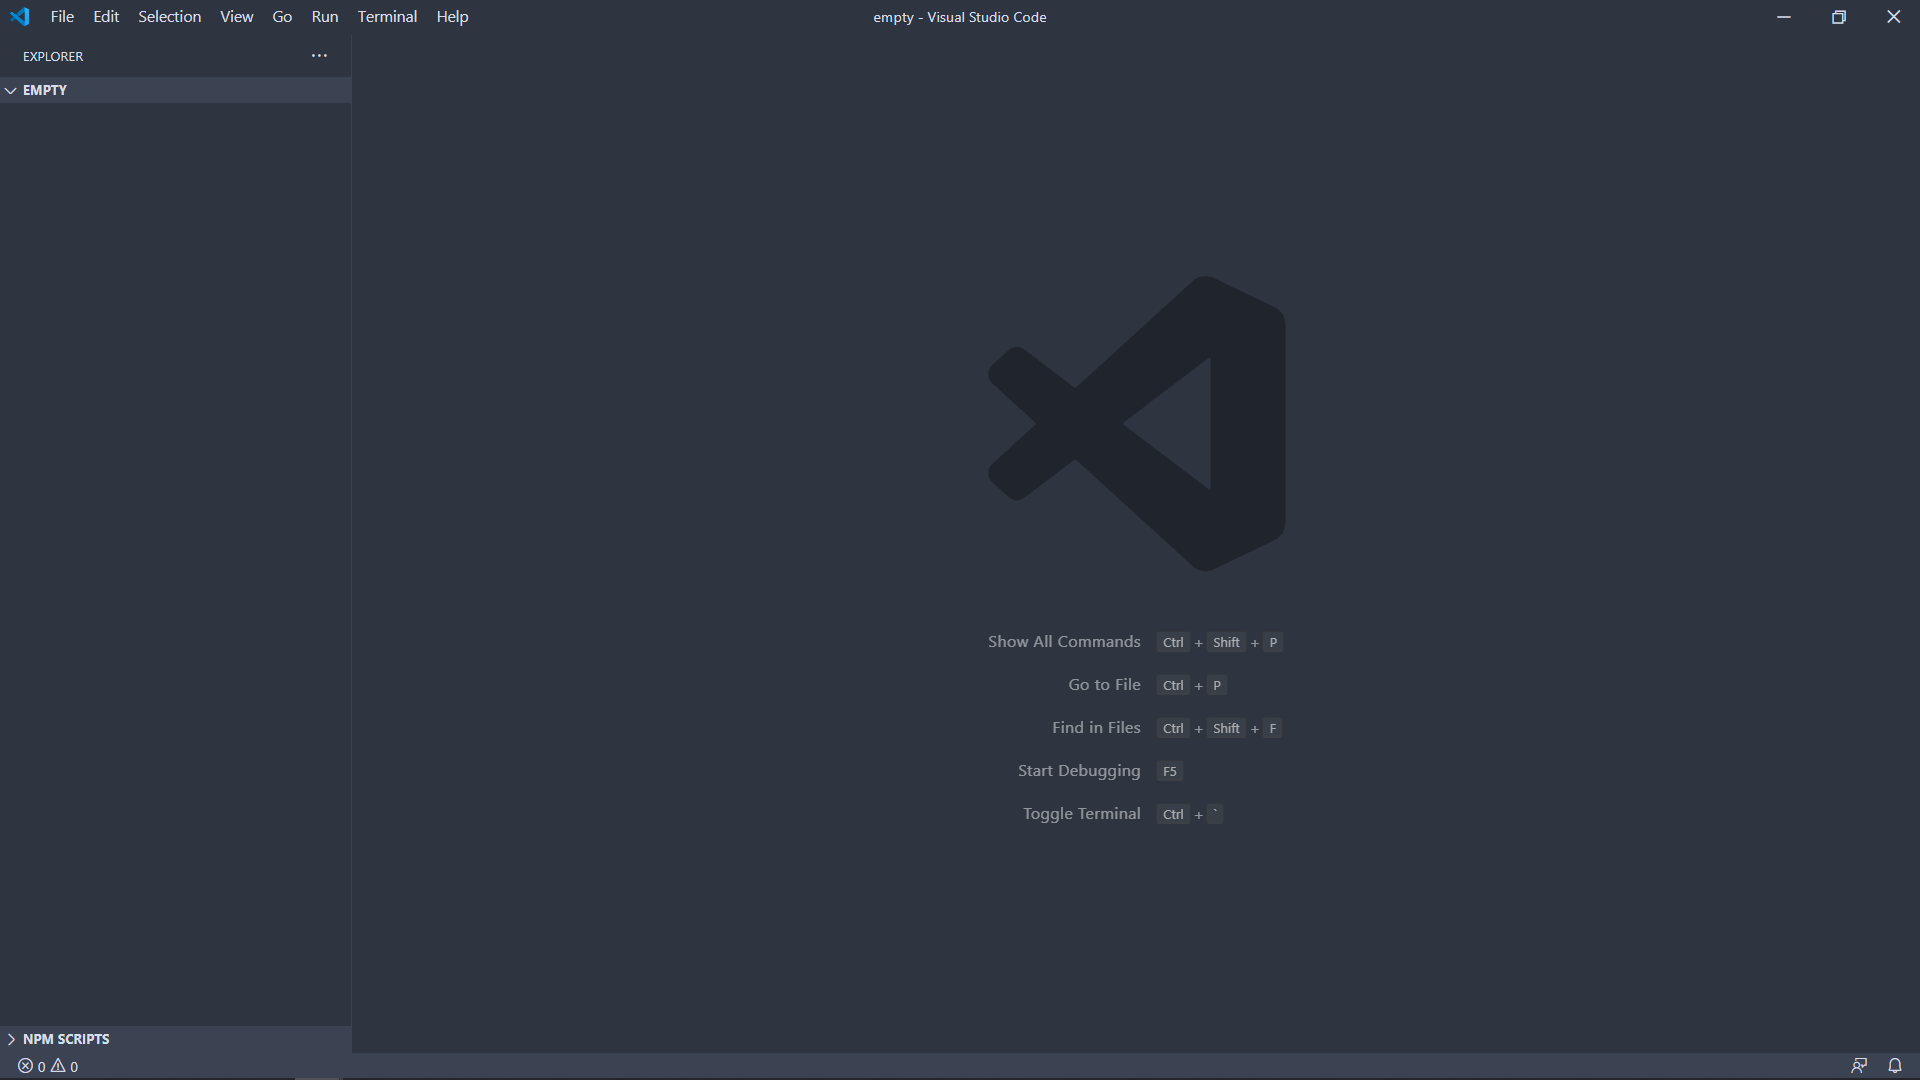1920x1080 pixels.
Task: Close the Visual Studio Code window
Action: click(x=1893, y=17)
